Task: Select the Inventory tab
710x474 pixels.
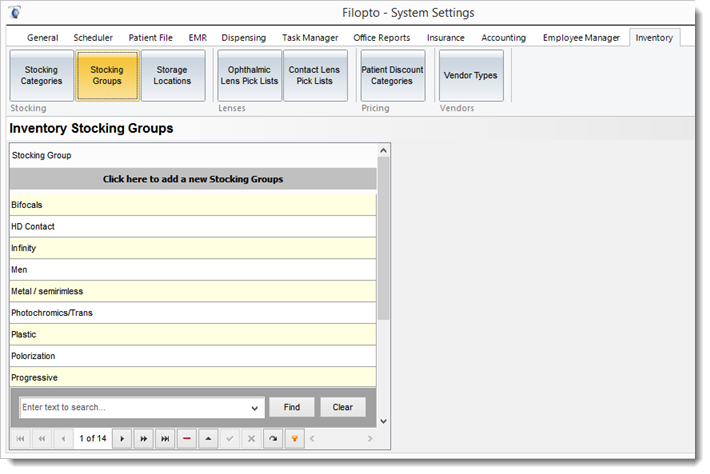Action: click(654, 38)
